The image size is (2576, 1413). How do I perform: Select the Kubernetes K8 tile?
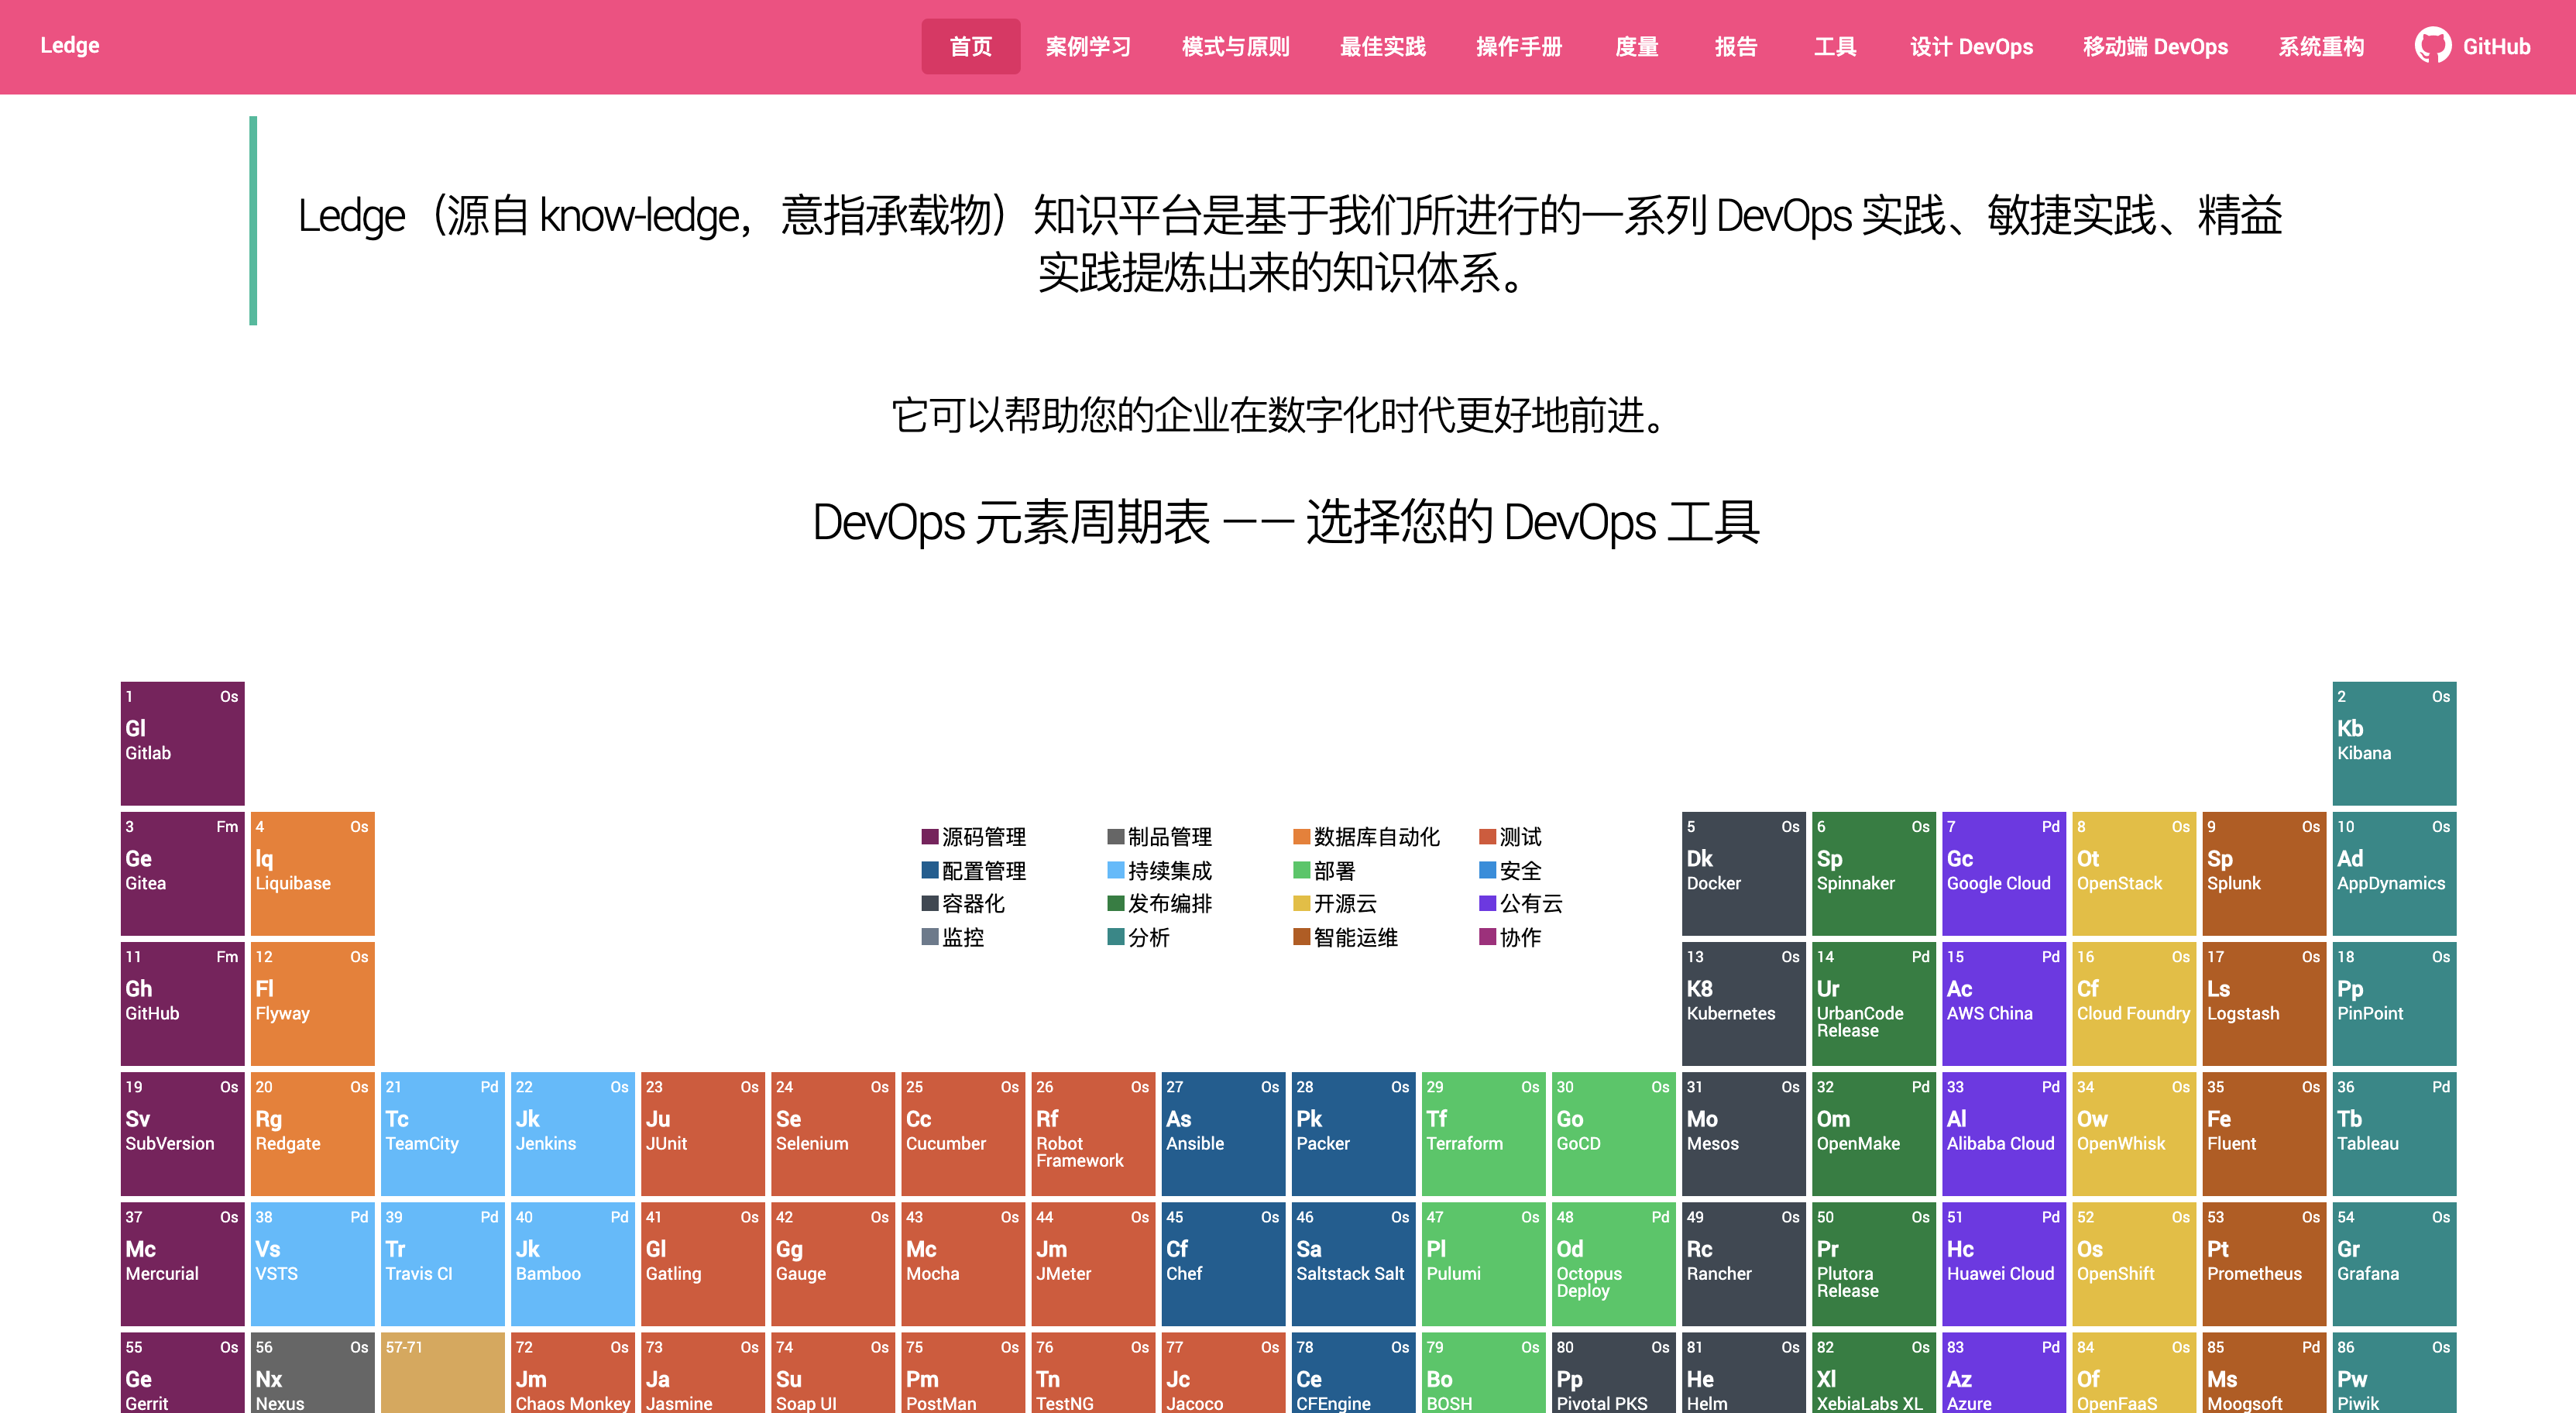pos(1742,1002)
